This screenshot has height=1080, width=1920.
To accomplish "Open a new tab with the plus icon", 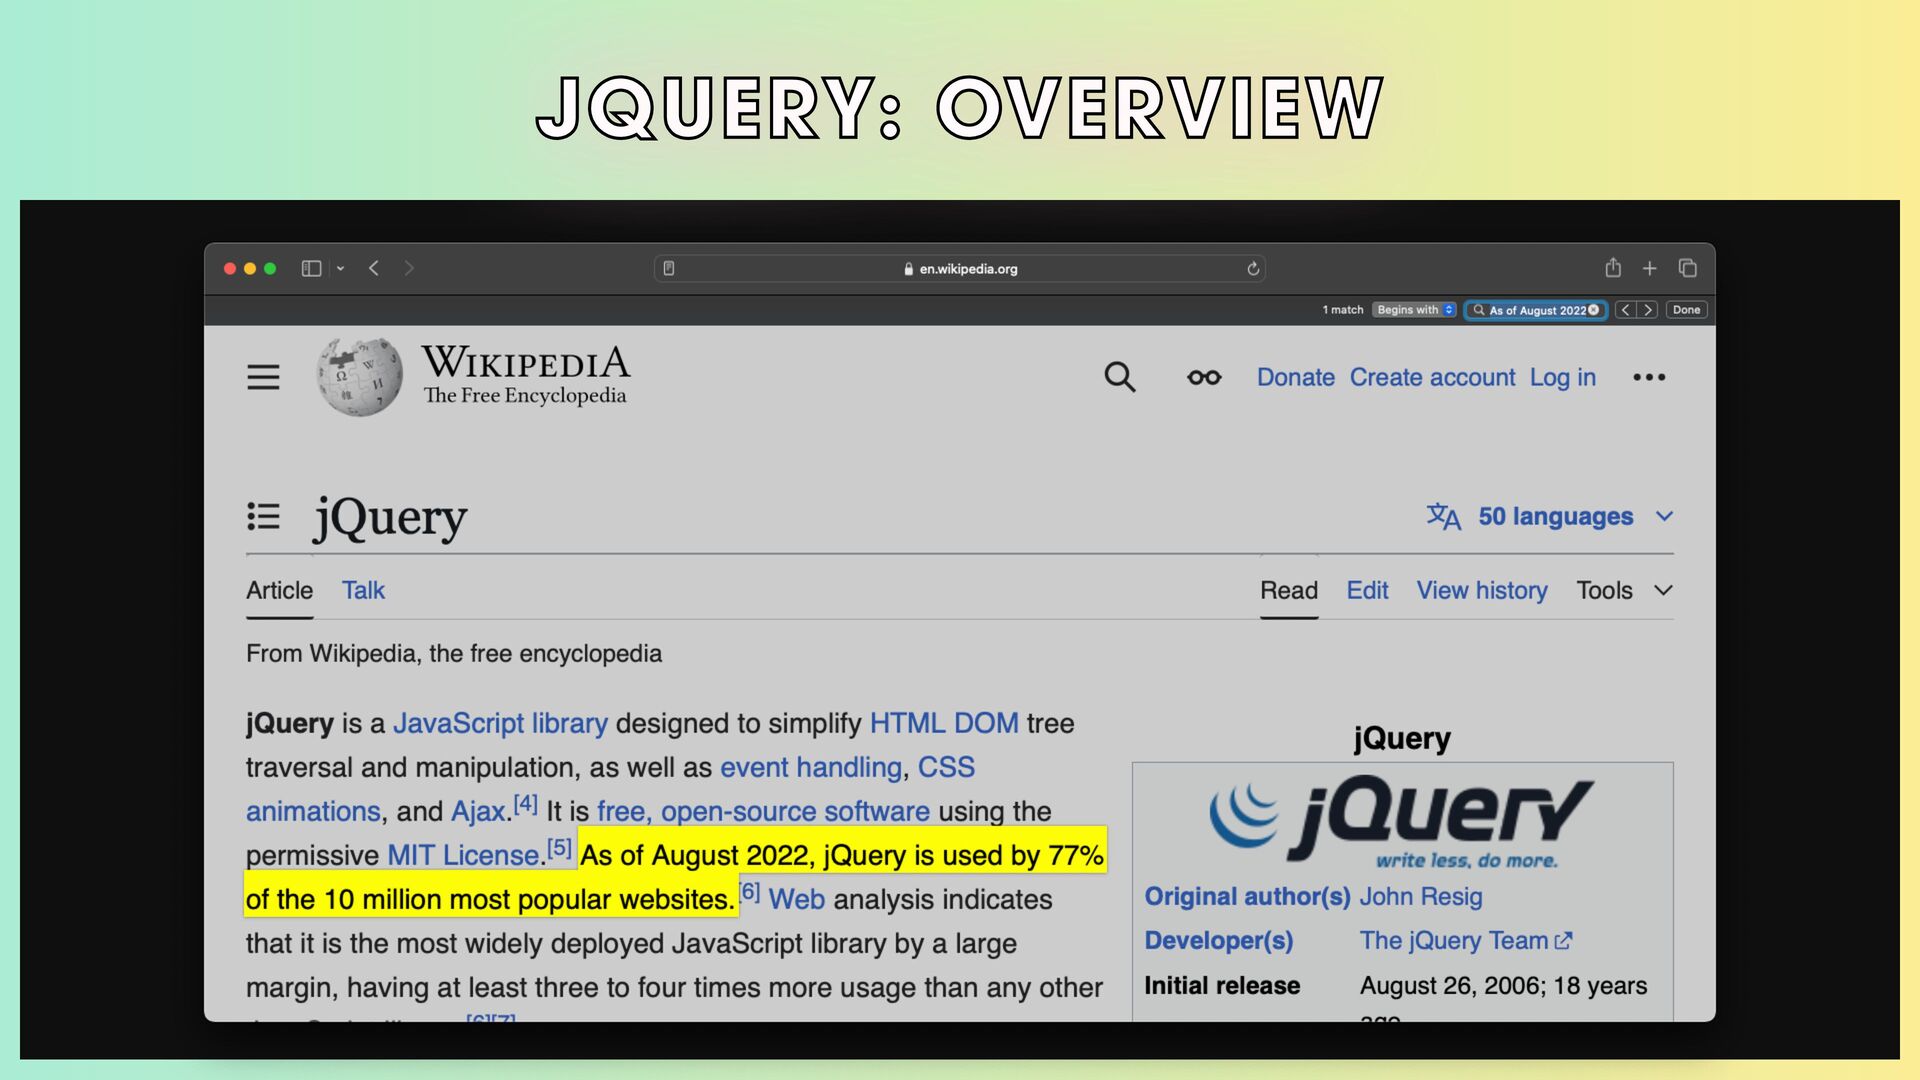I will (x=1650, y=268).
